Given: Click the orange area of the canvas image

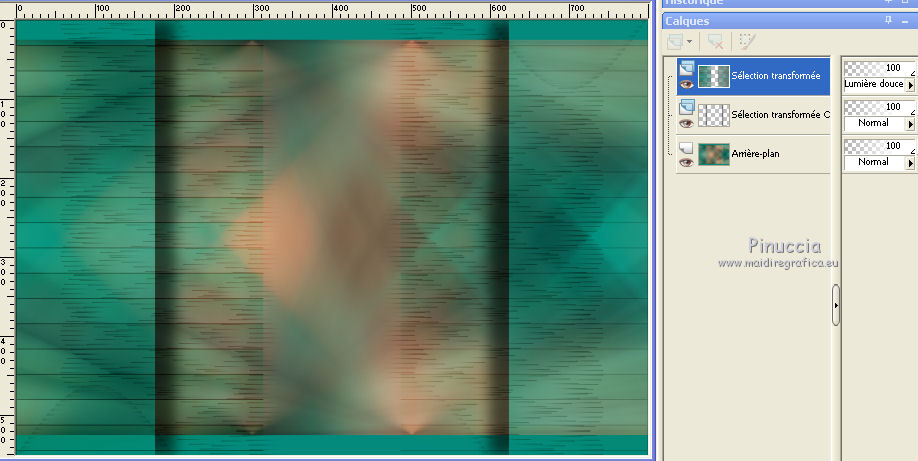Looking at the screenshot, I should click(x=284, y=234).
